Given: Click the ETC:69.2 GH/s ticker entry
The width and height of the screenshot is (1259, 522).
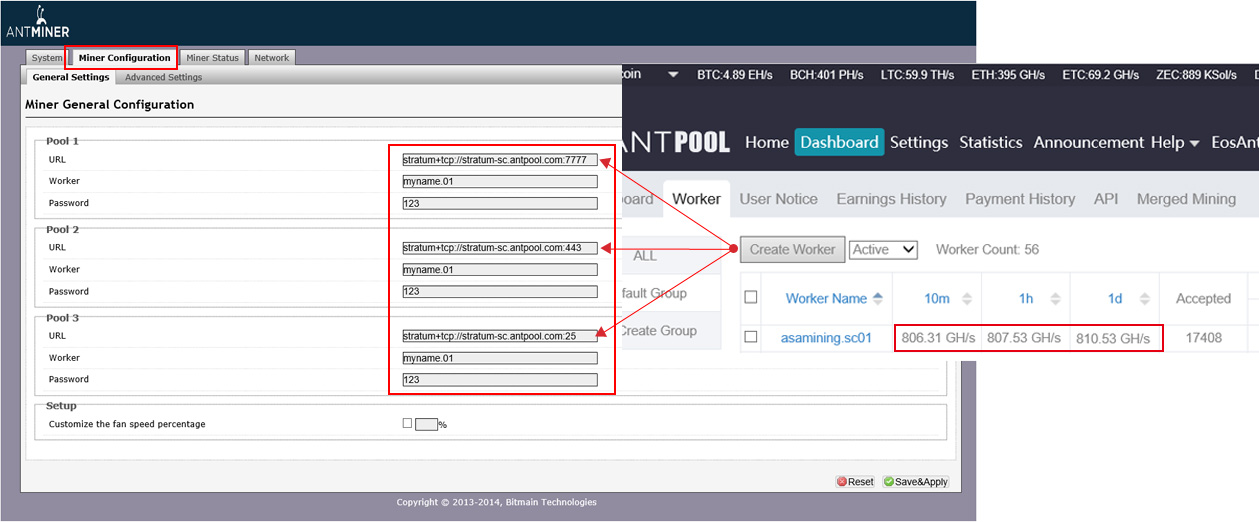Looking at the screenshot, I should click(1100, 75).
